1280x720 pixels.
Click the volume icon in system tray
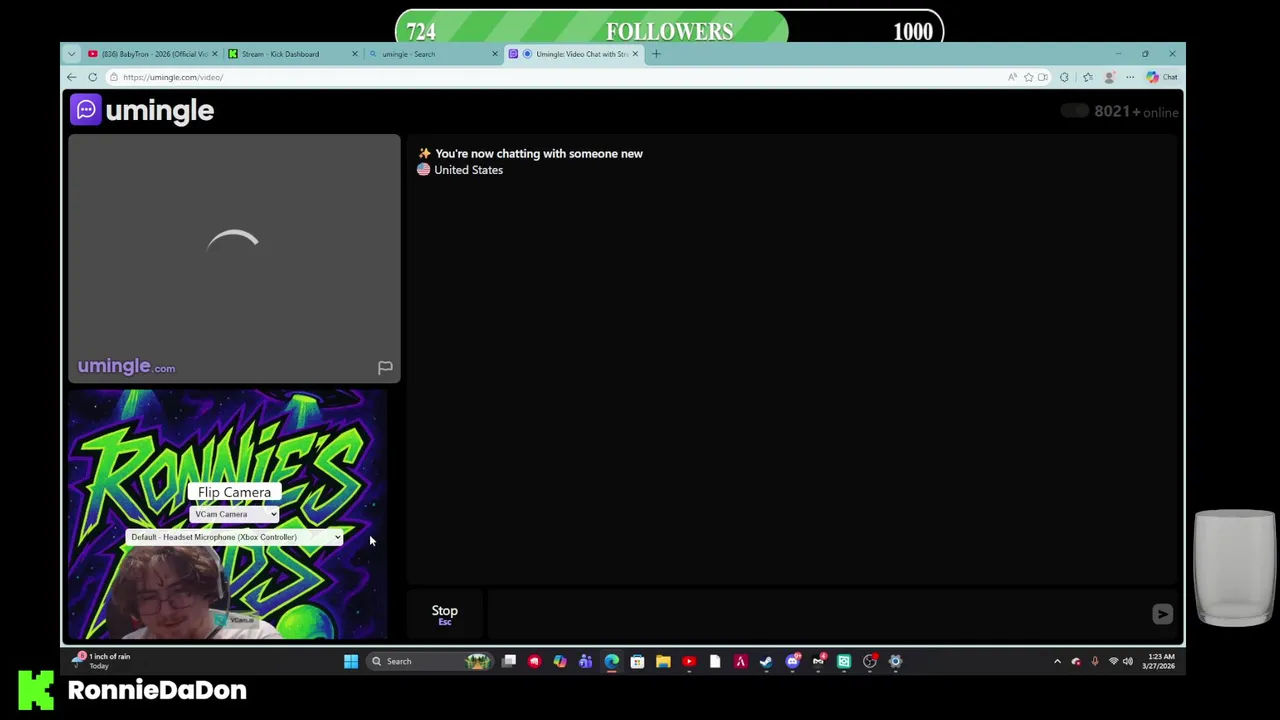pos(1128,661)
